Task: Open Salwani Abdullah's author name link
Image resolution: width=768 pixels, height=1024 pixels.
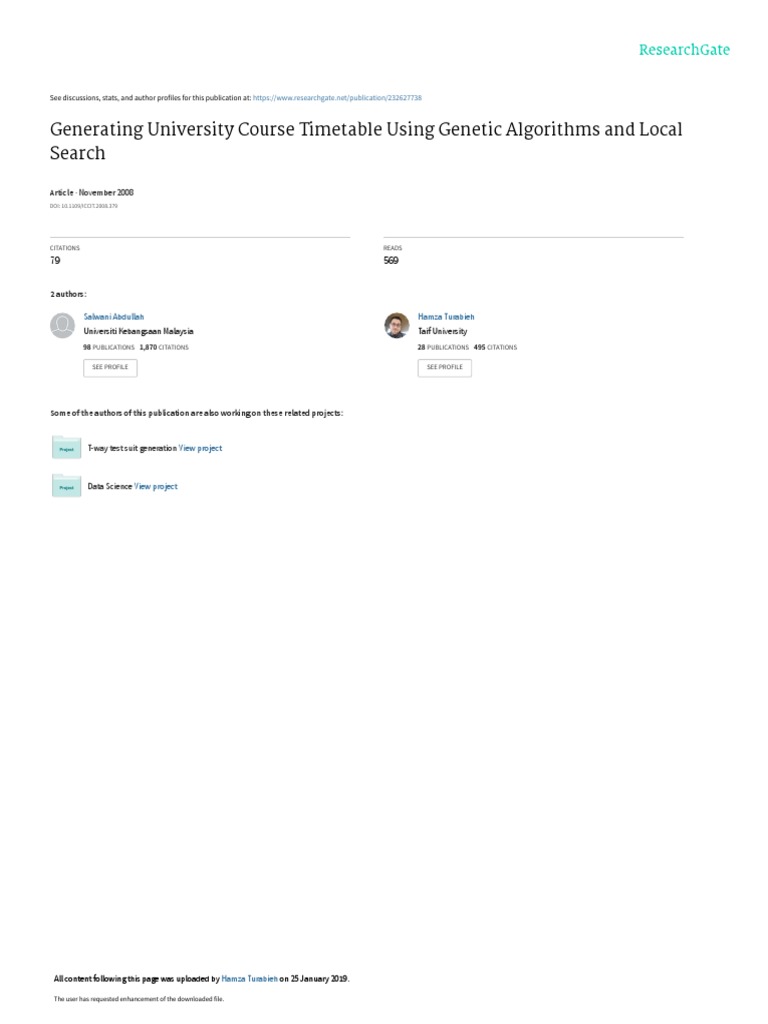Action: tap(114, 316)
